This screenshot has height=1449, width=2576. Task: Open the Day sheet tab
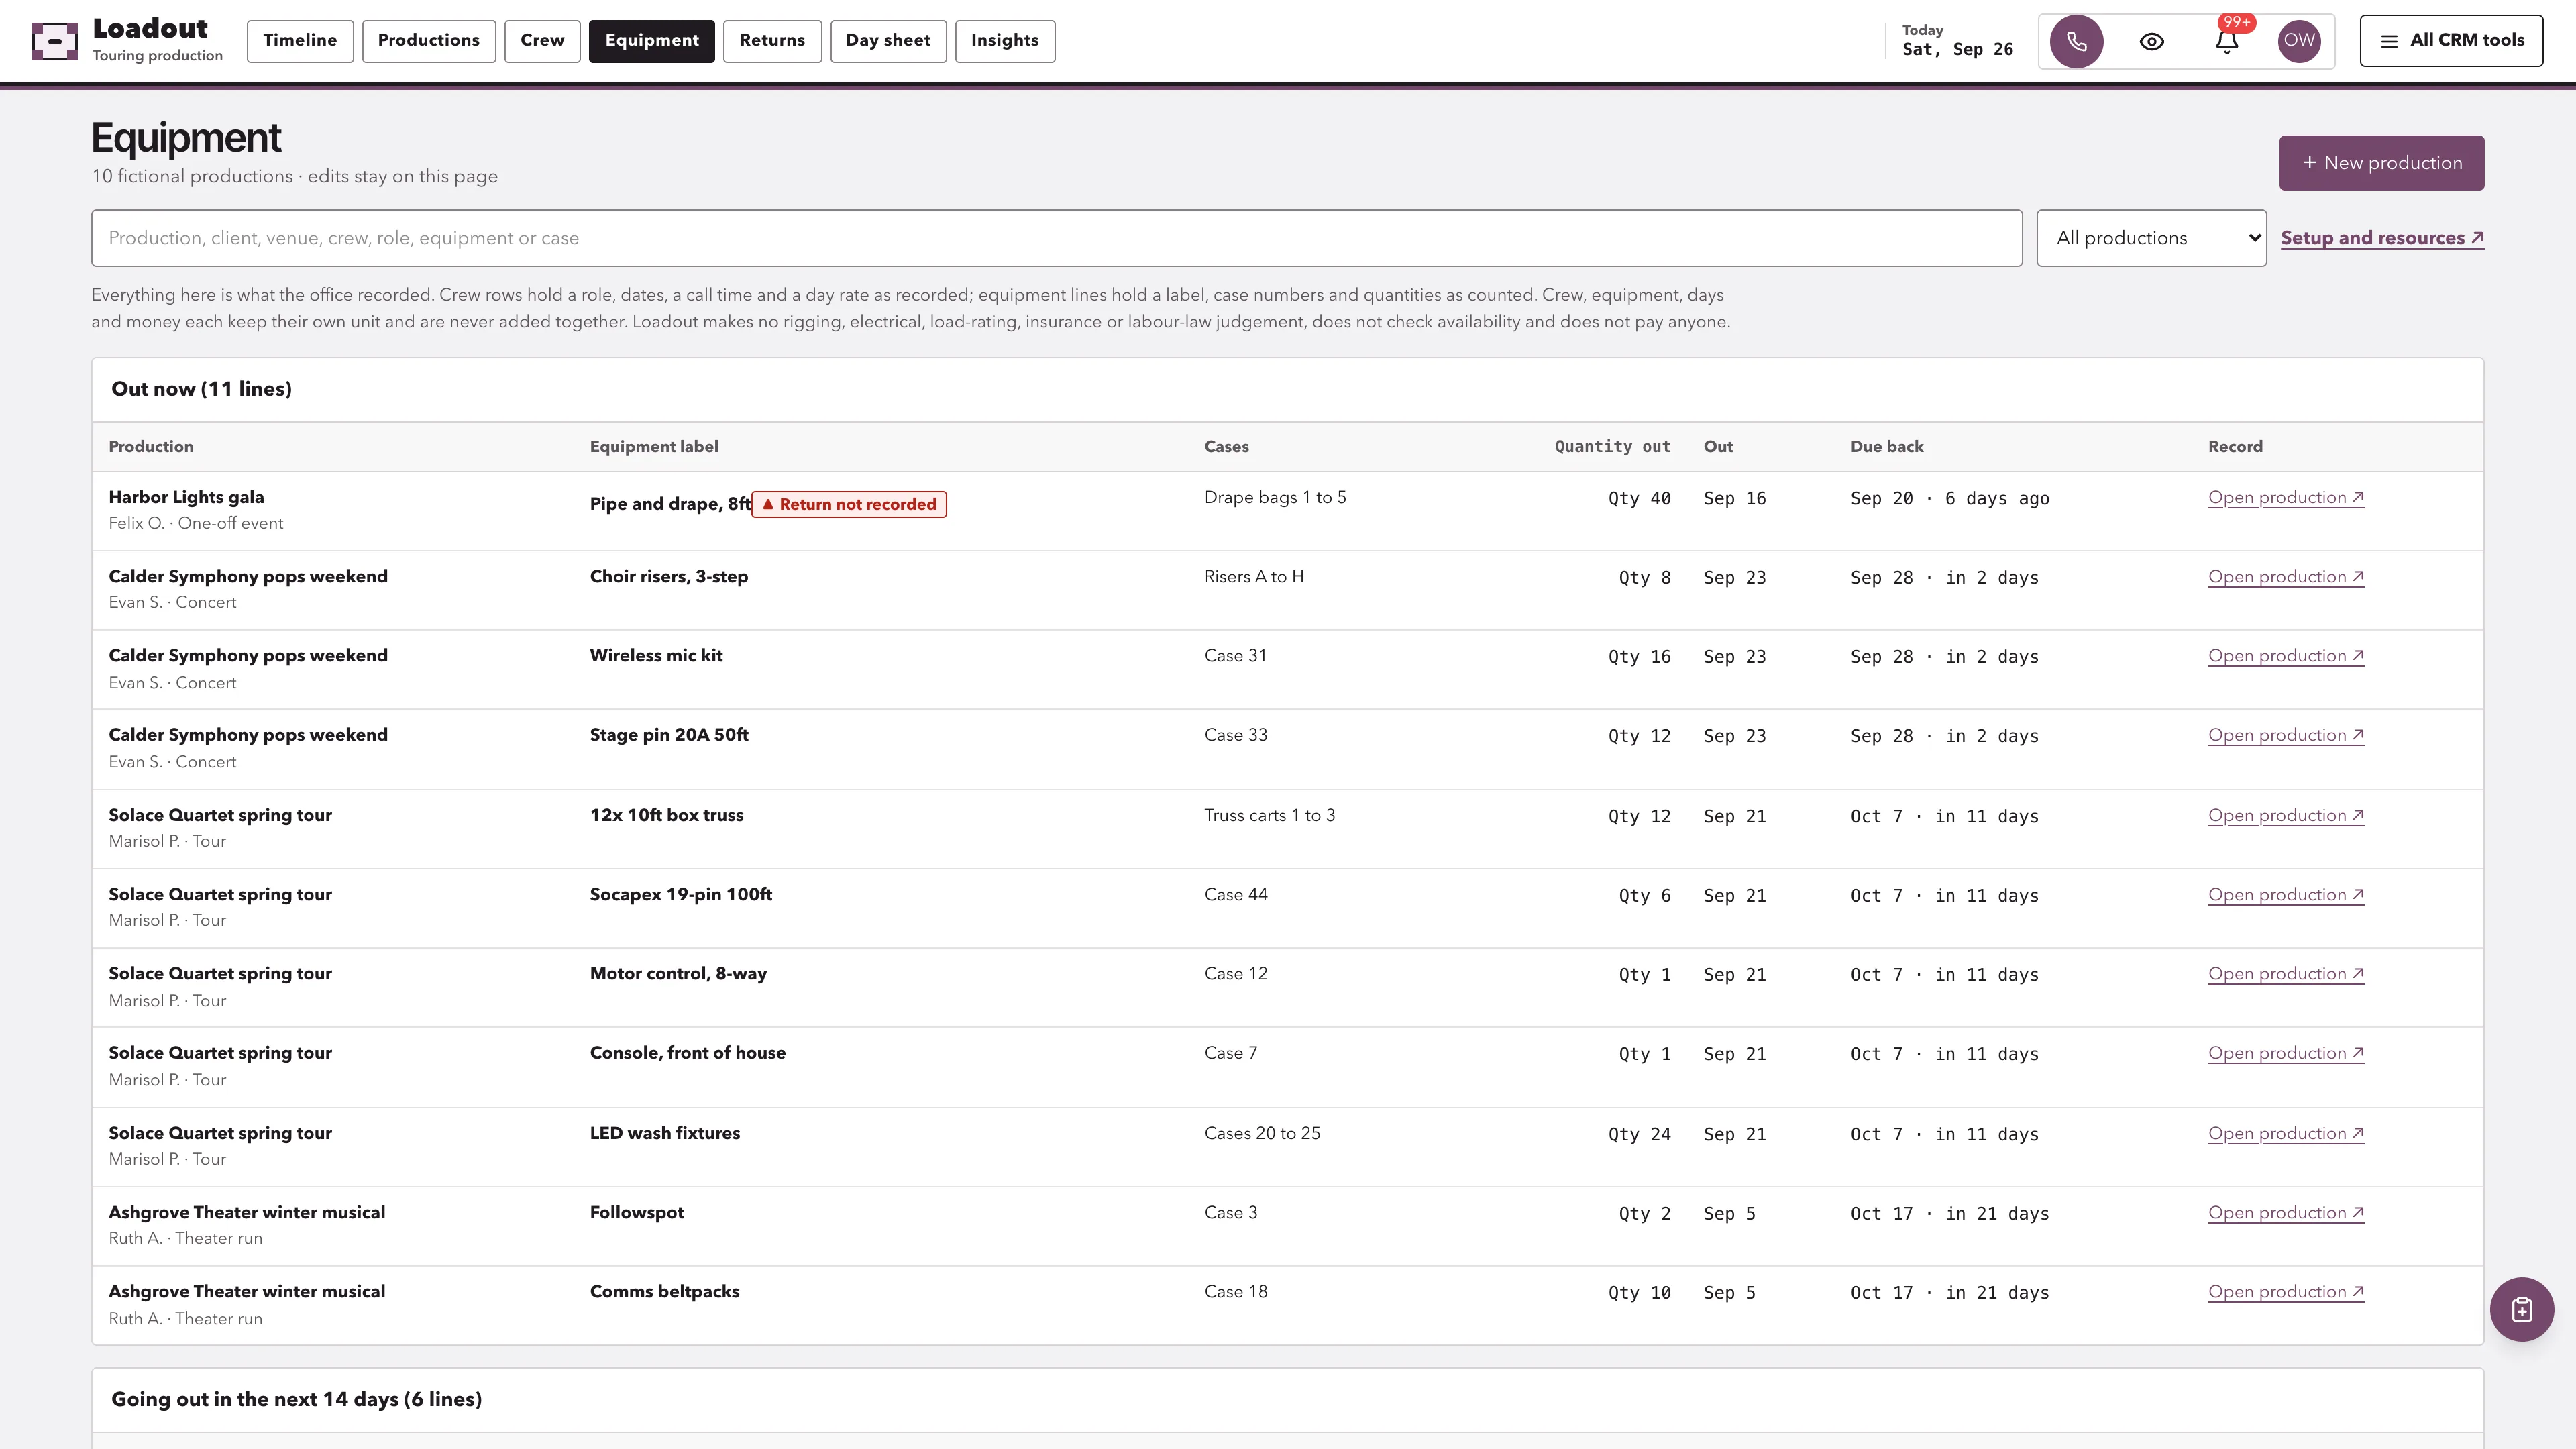coord(888,41)
